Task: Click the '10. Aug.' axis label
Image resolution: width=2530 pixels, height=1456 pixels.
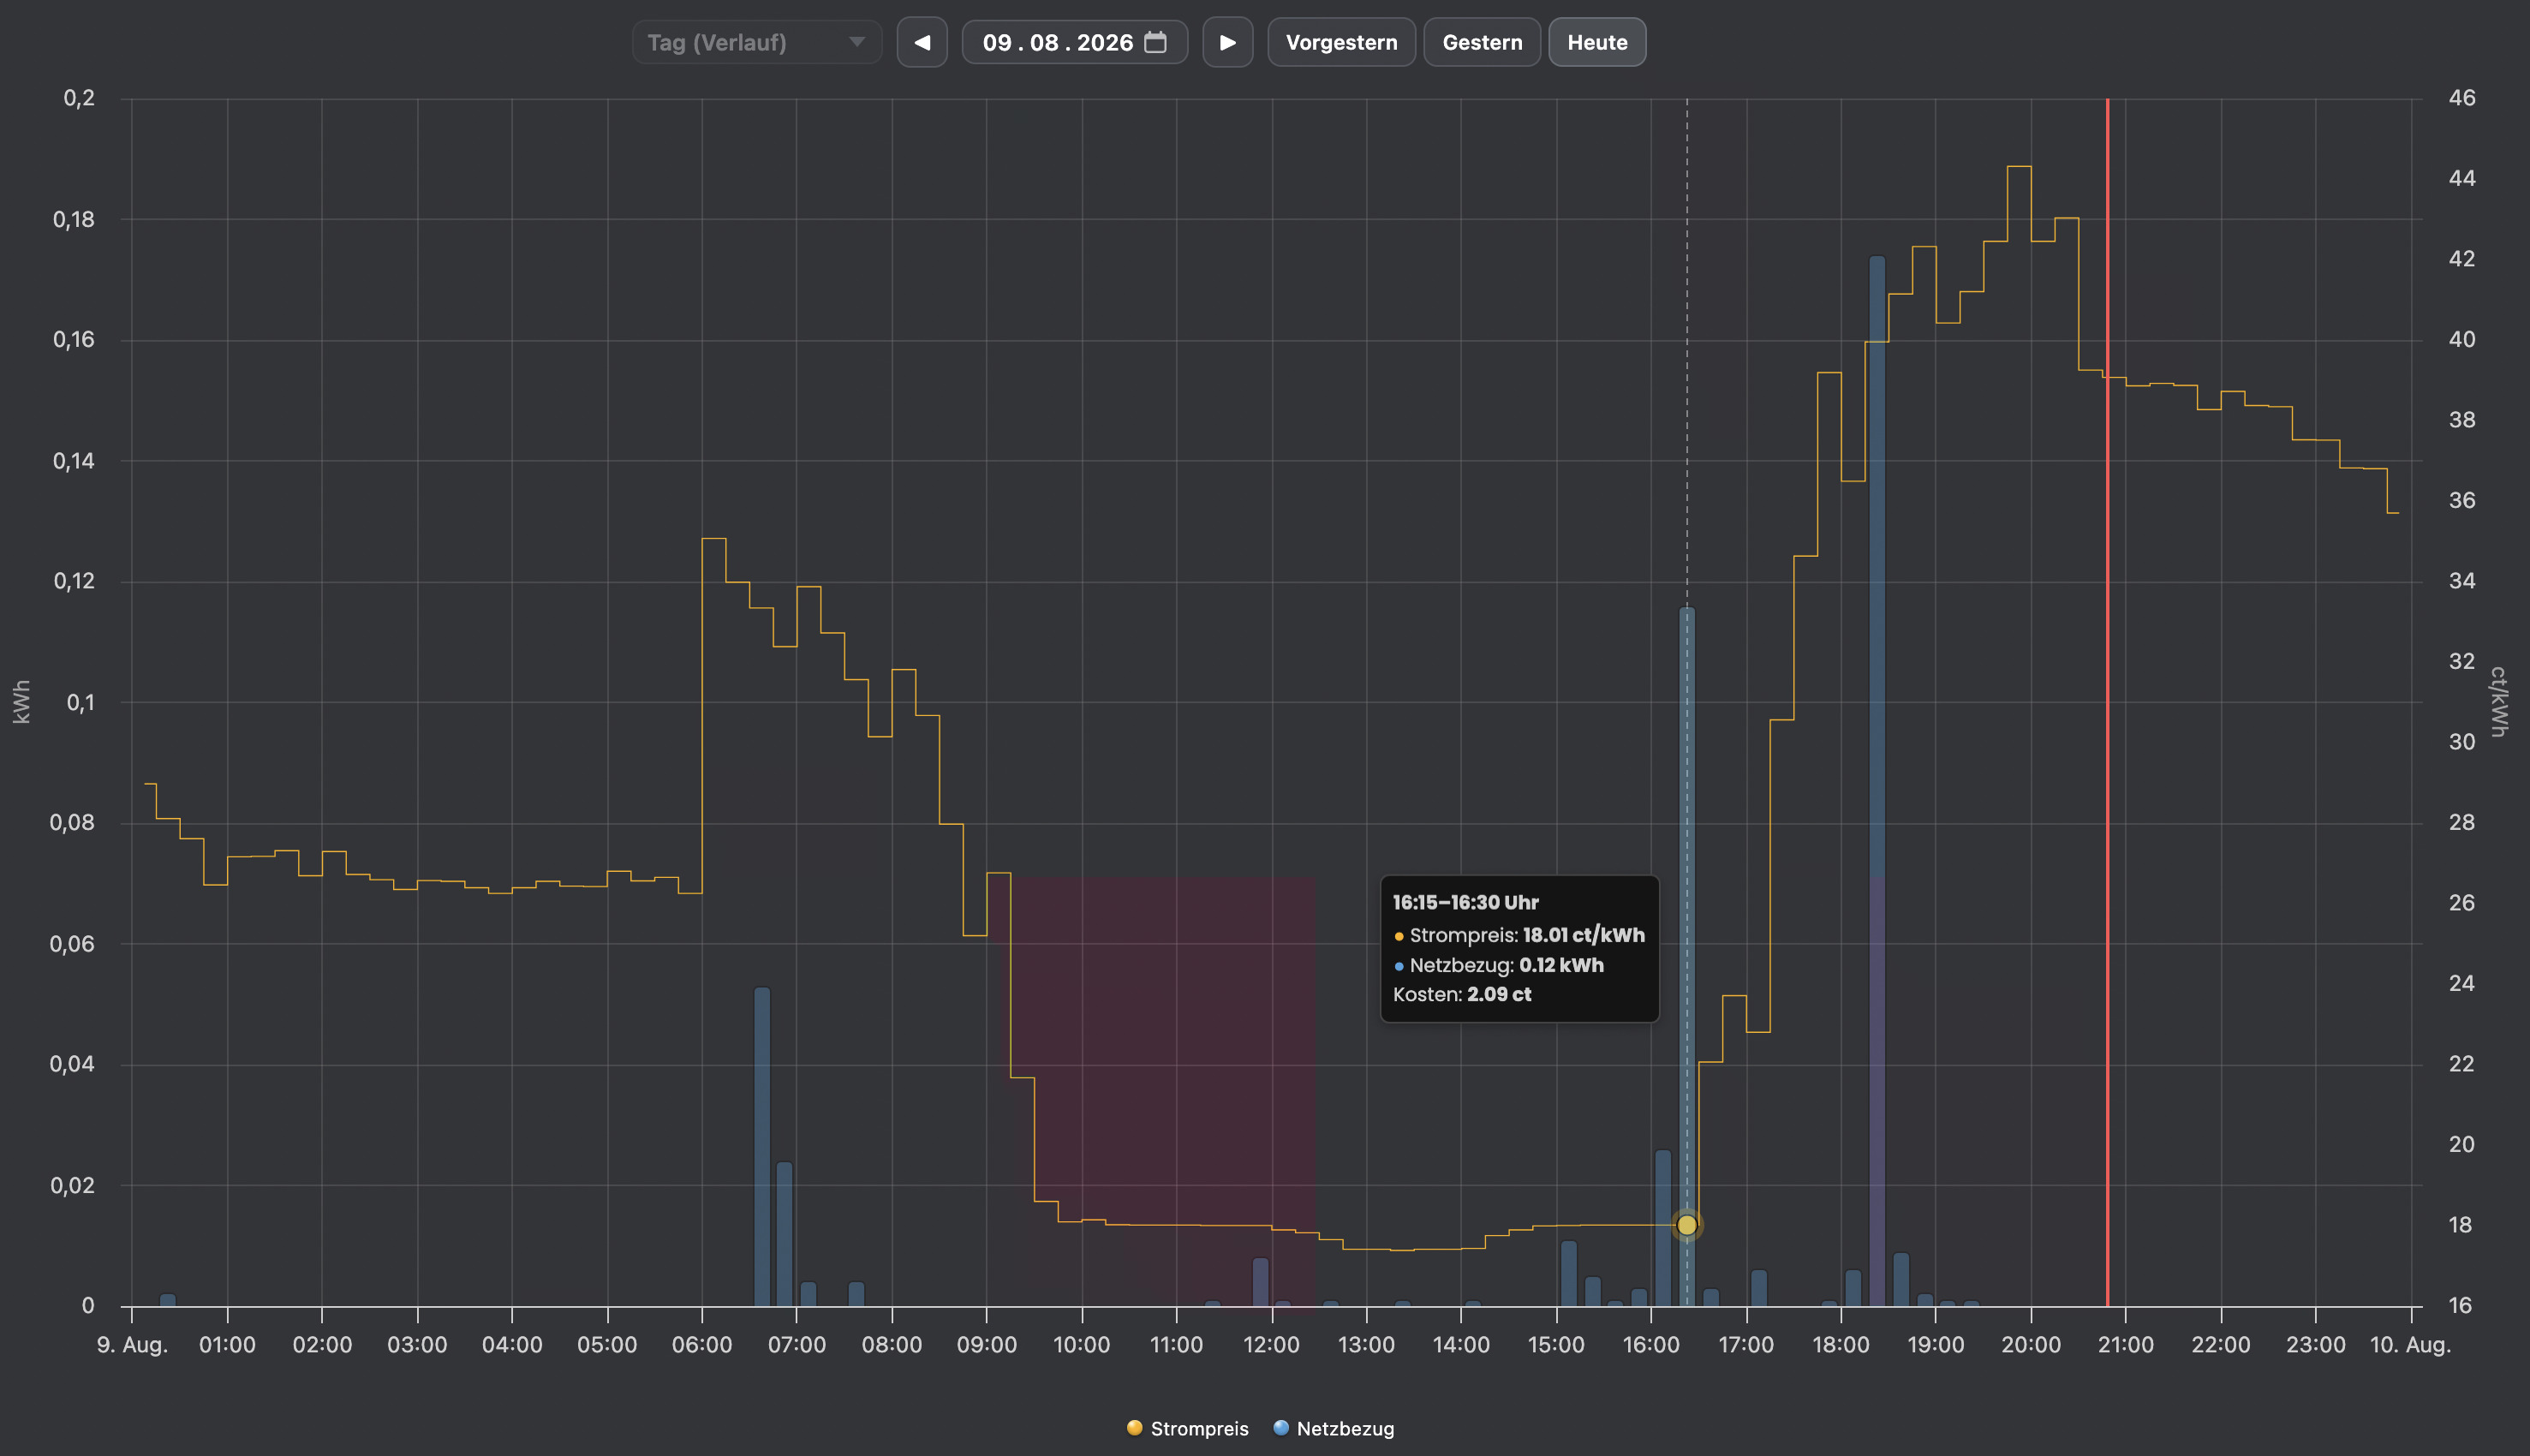Action: [2410, 1345]
